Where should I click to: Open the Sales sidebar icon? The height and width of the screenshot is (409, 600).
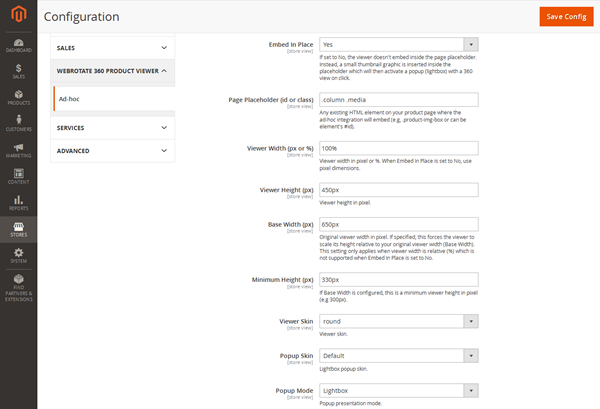coord(18,70)
